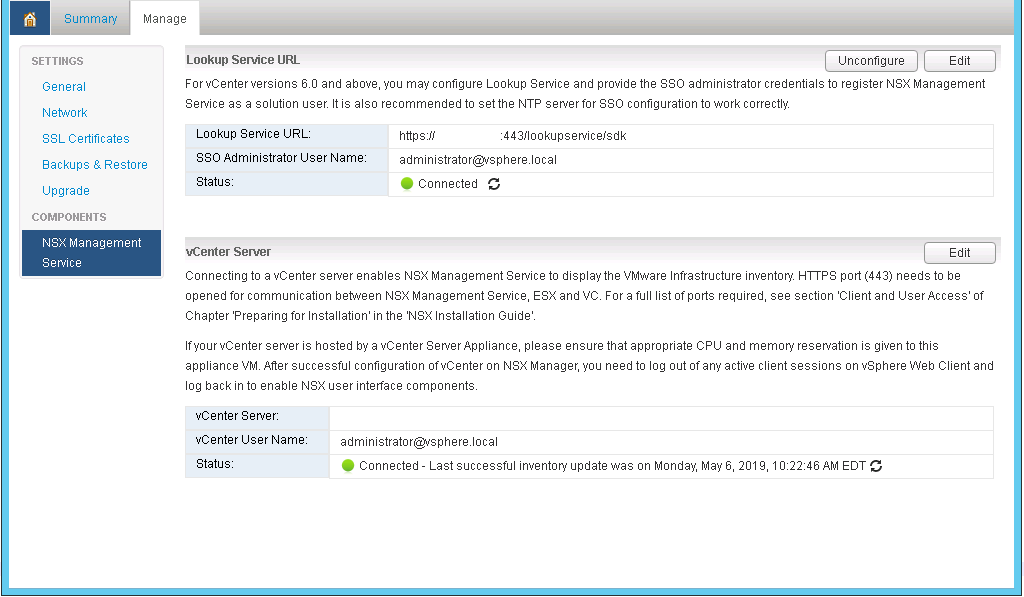Click the 'Lookup Service URL:' row label
This screenshot has width=1024, height=597.
pyautogui.click(x=253, y=134)
